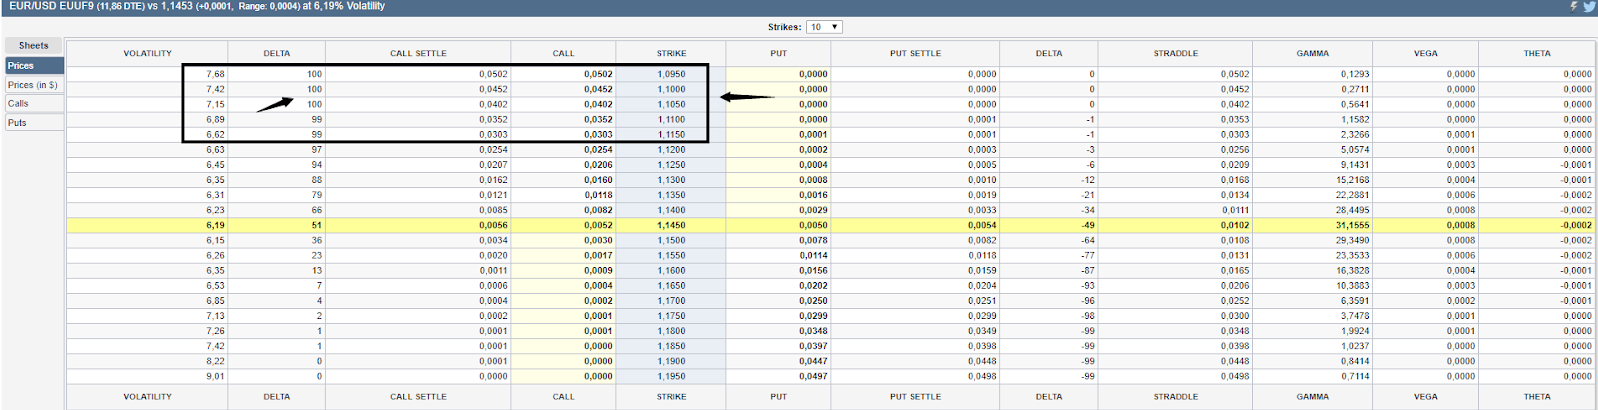
Task: Click VOLATILITY label in the bottom footer row
Action: pyautogui.click(x=148, y=397)
